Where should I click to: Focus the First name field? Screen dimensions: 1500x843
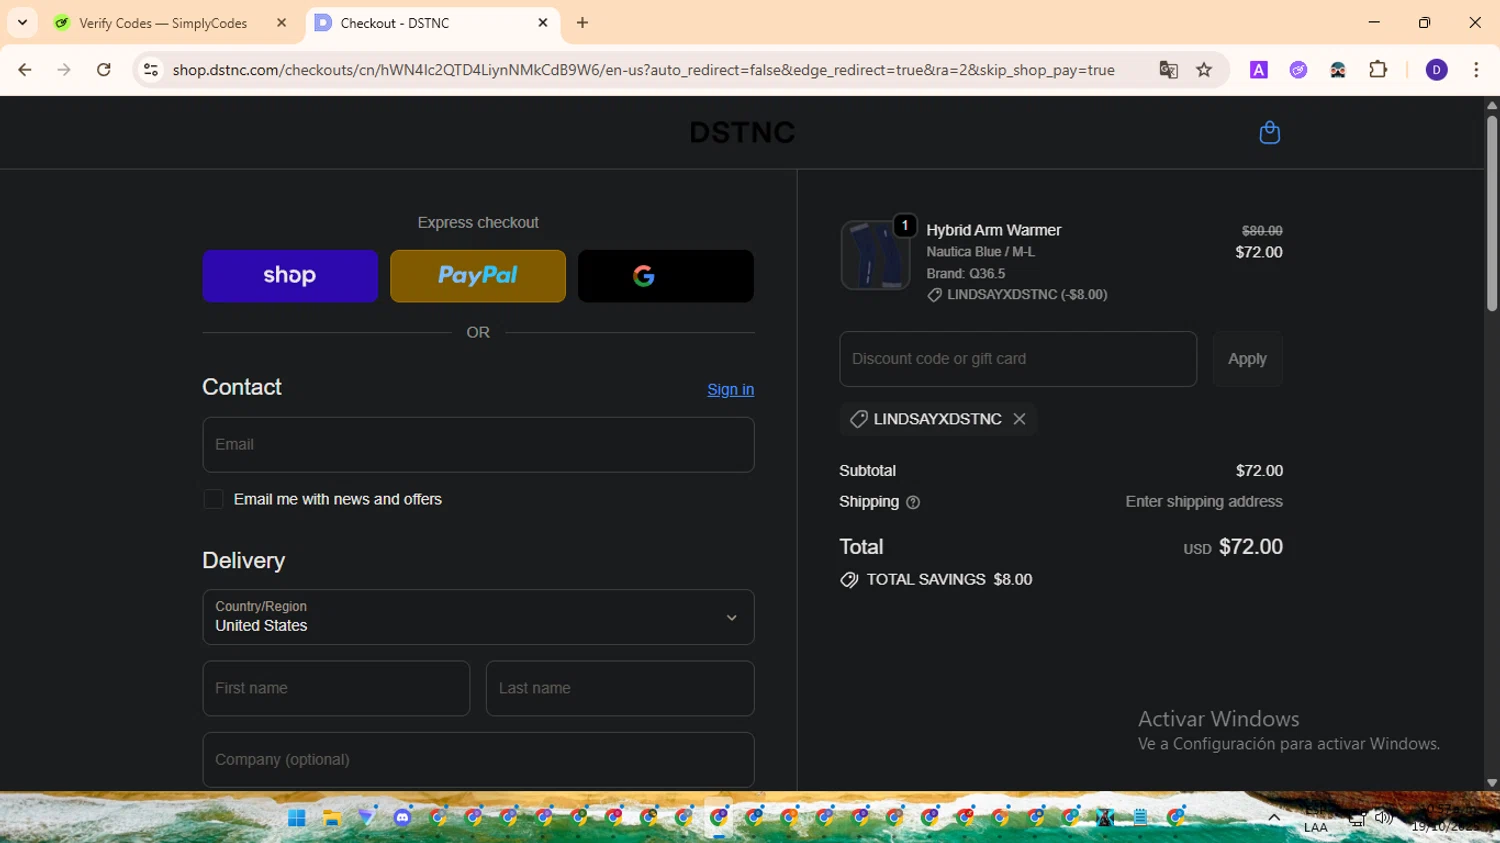(x=336, y=688)
